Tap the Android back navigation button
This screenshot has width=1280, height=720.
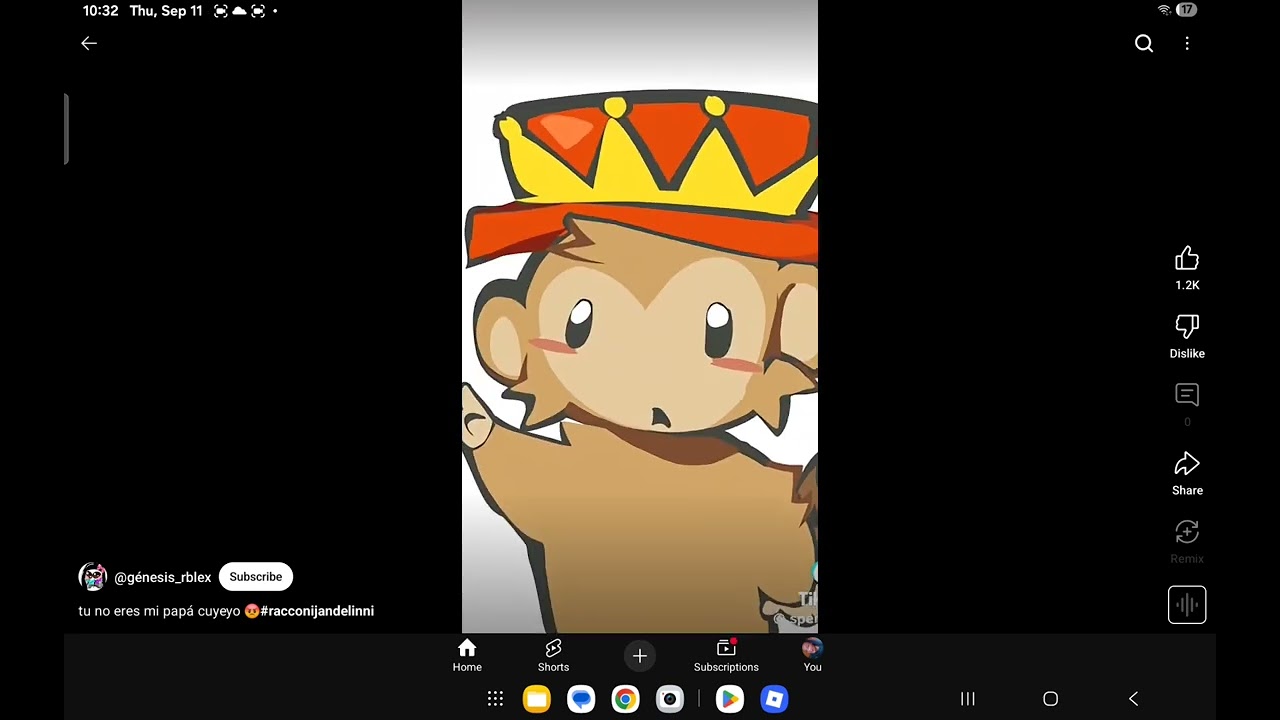pyautogui.click(x=1133, y=699)
